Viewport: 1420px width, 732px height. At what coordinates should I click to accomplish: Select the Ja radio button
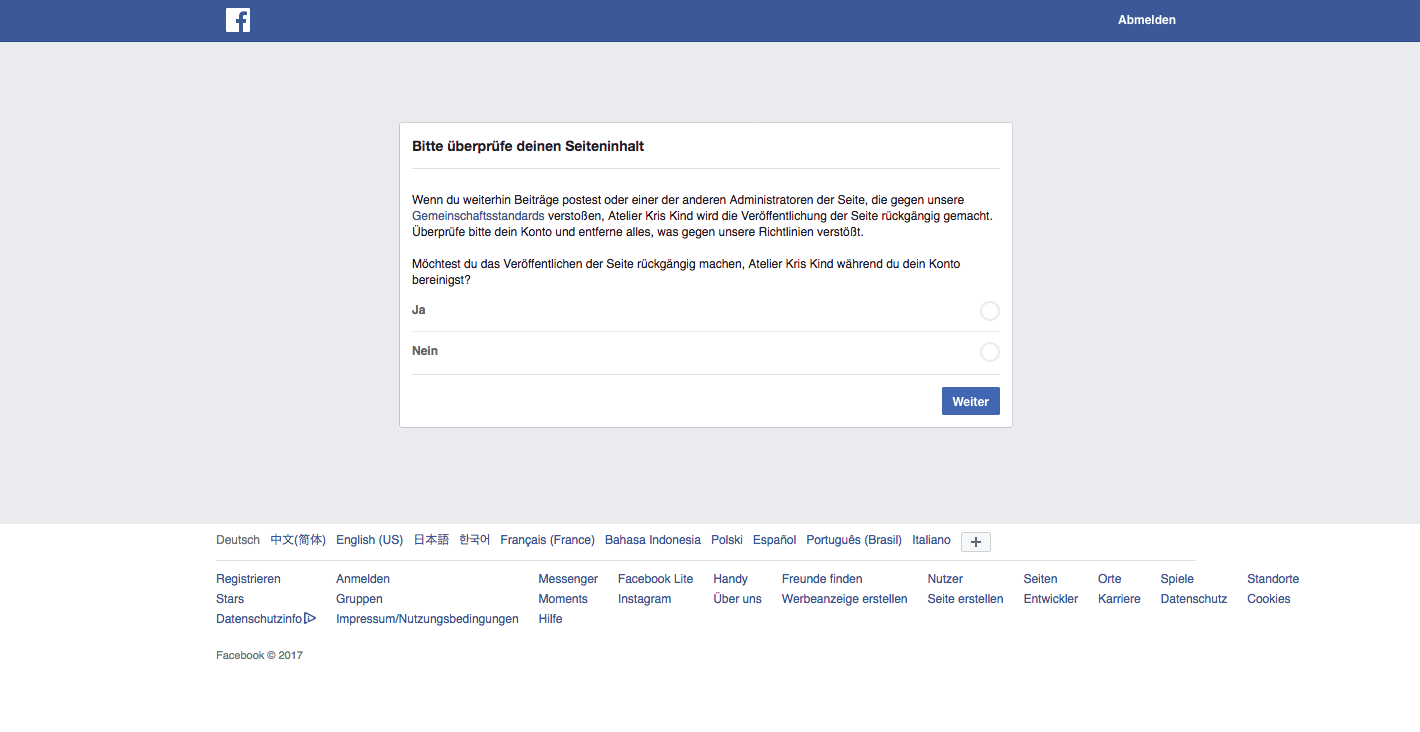click(x=990, y=311)
